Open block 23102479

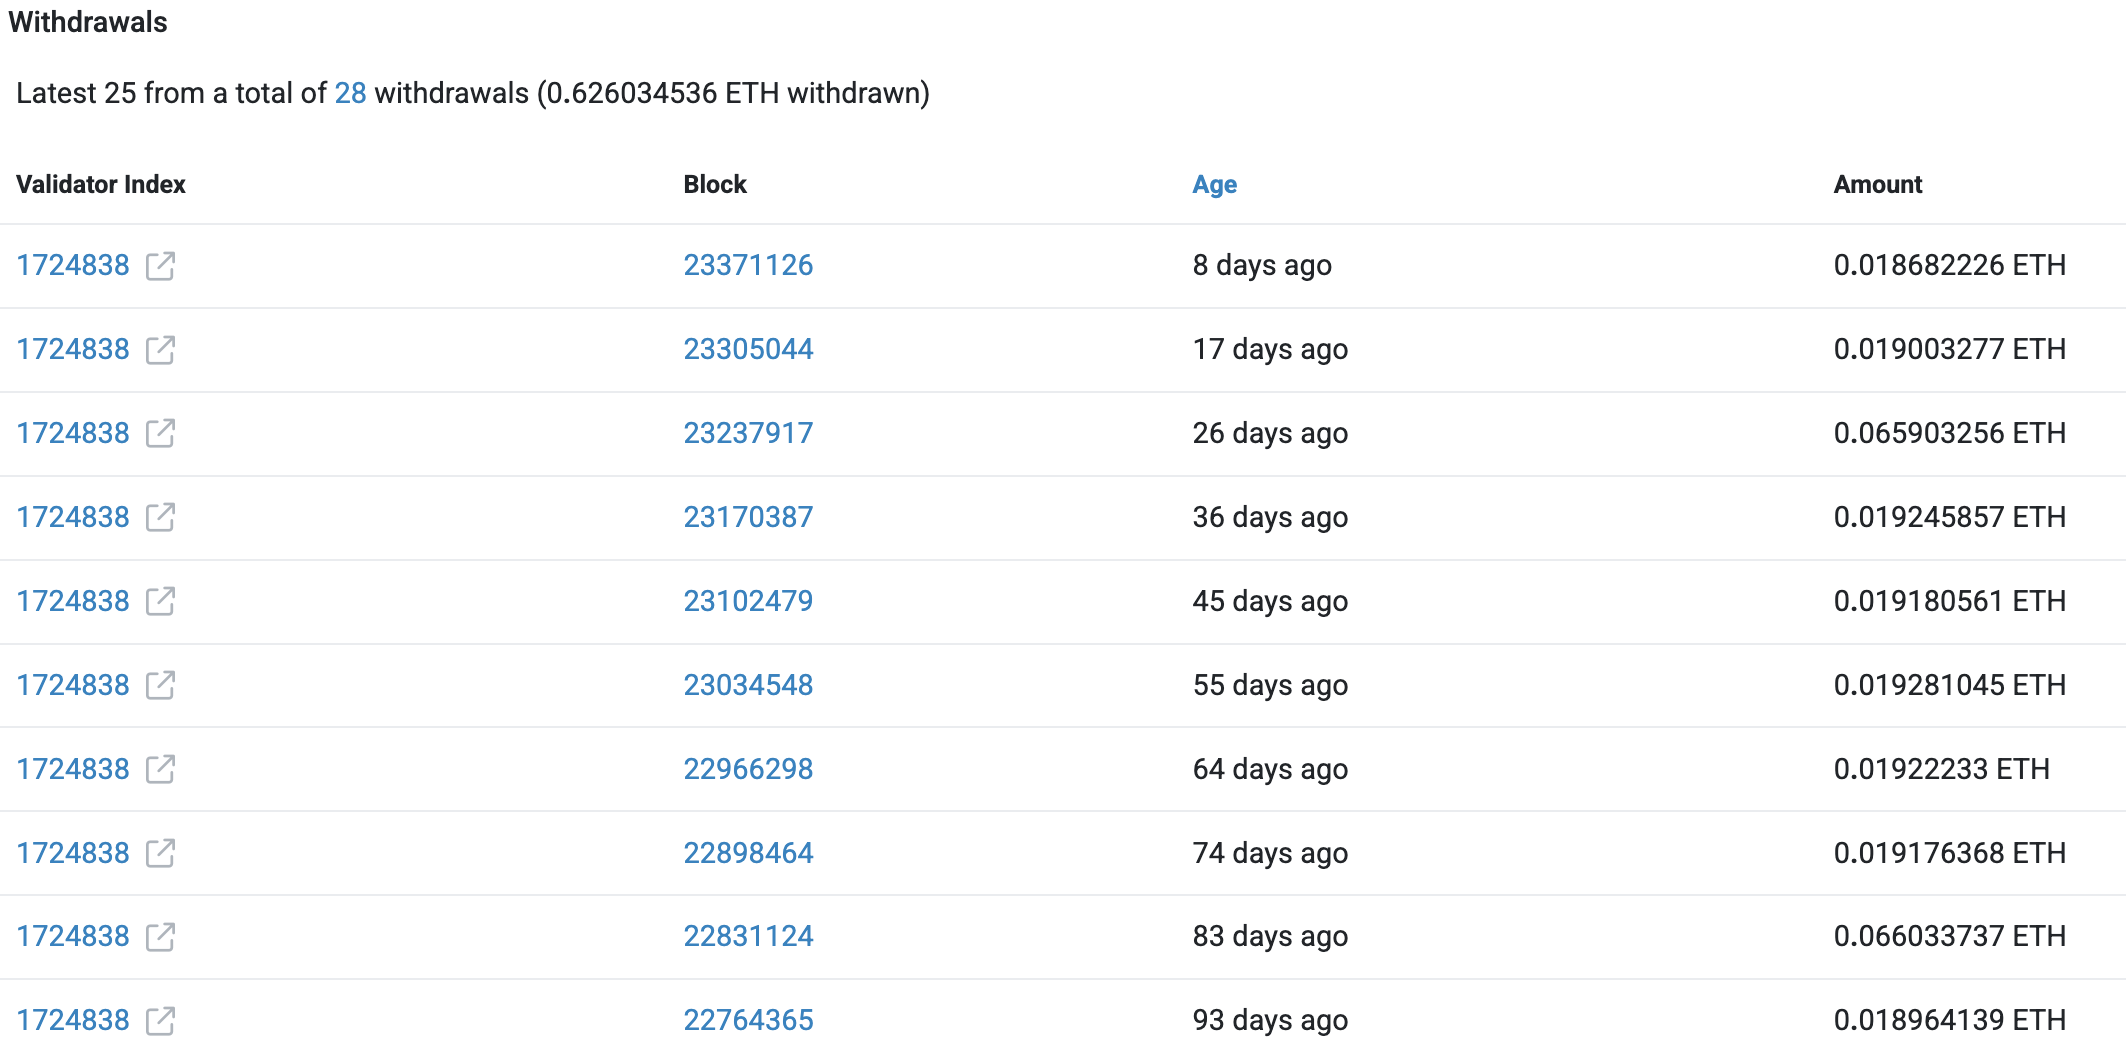point(748,602)
